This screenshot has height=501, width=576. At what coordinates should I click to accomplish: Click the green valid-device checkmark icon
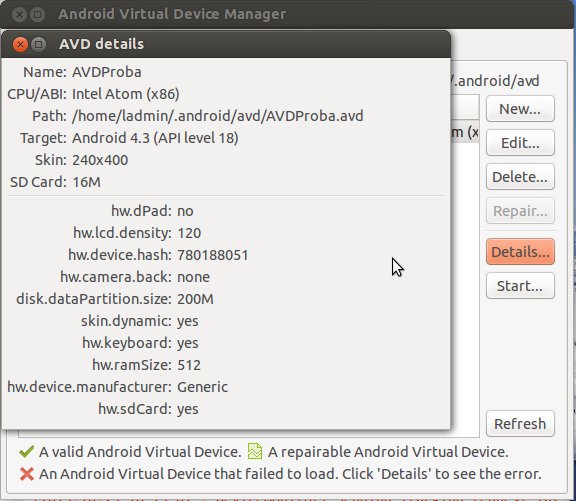click(x=26, y=451)
